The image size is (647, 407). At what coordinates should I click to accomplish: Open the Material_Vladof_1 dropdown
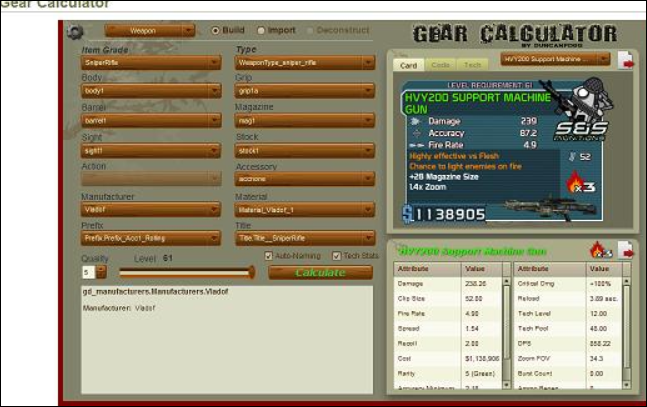point(305,210)
